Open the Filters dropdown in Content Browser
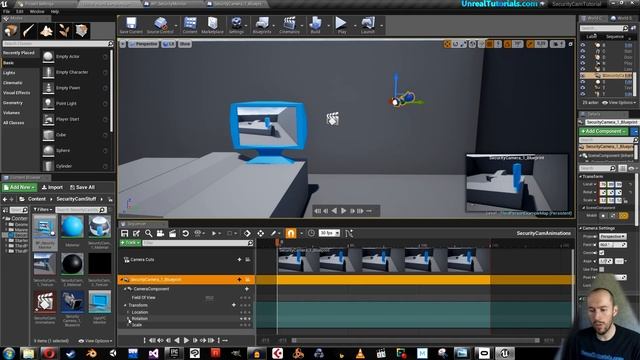Image resolution: width=640 pixels, height=360 pixels. (x=43, y=210)
